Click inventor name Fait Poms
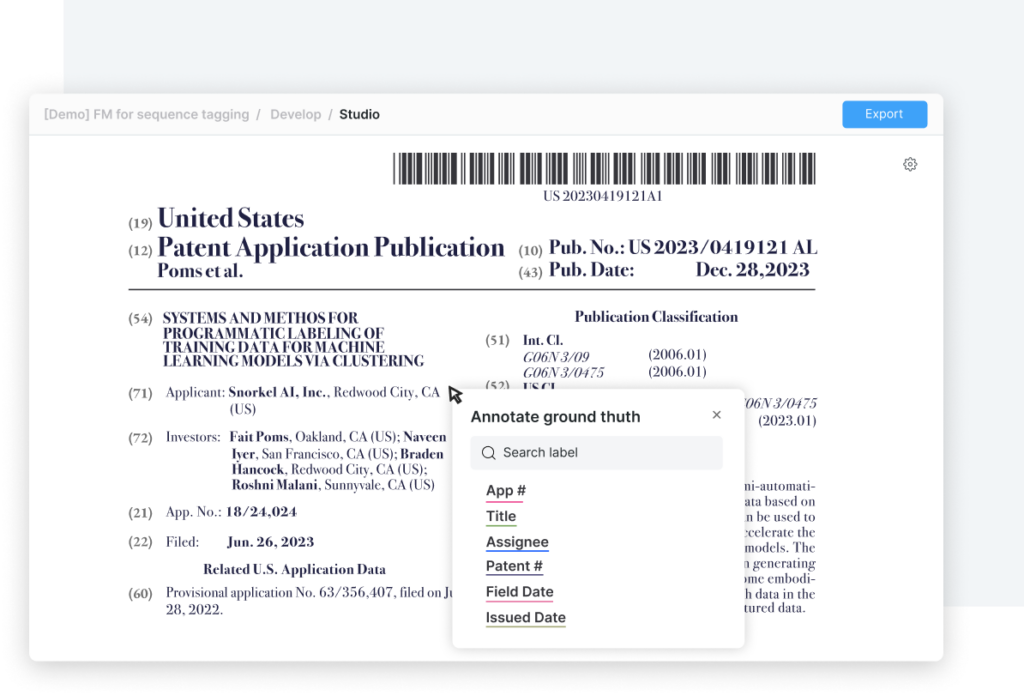Viewport: 1024px width, 696px height. pos(260,437)
